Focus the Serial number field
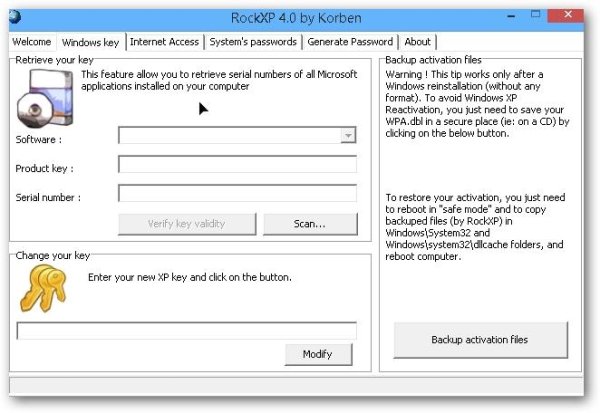This screenshot has width=600, height=413. [238, 193]
